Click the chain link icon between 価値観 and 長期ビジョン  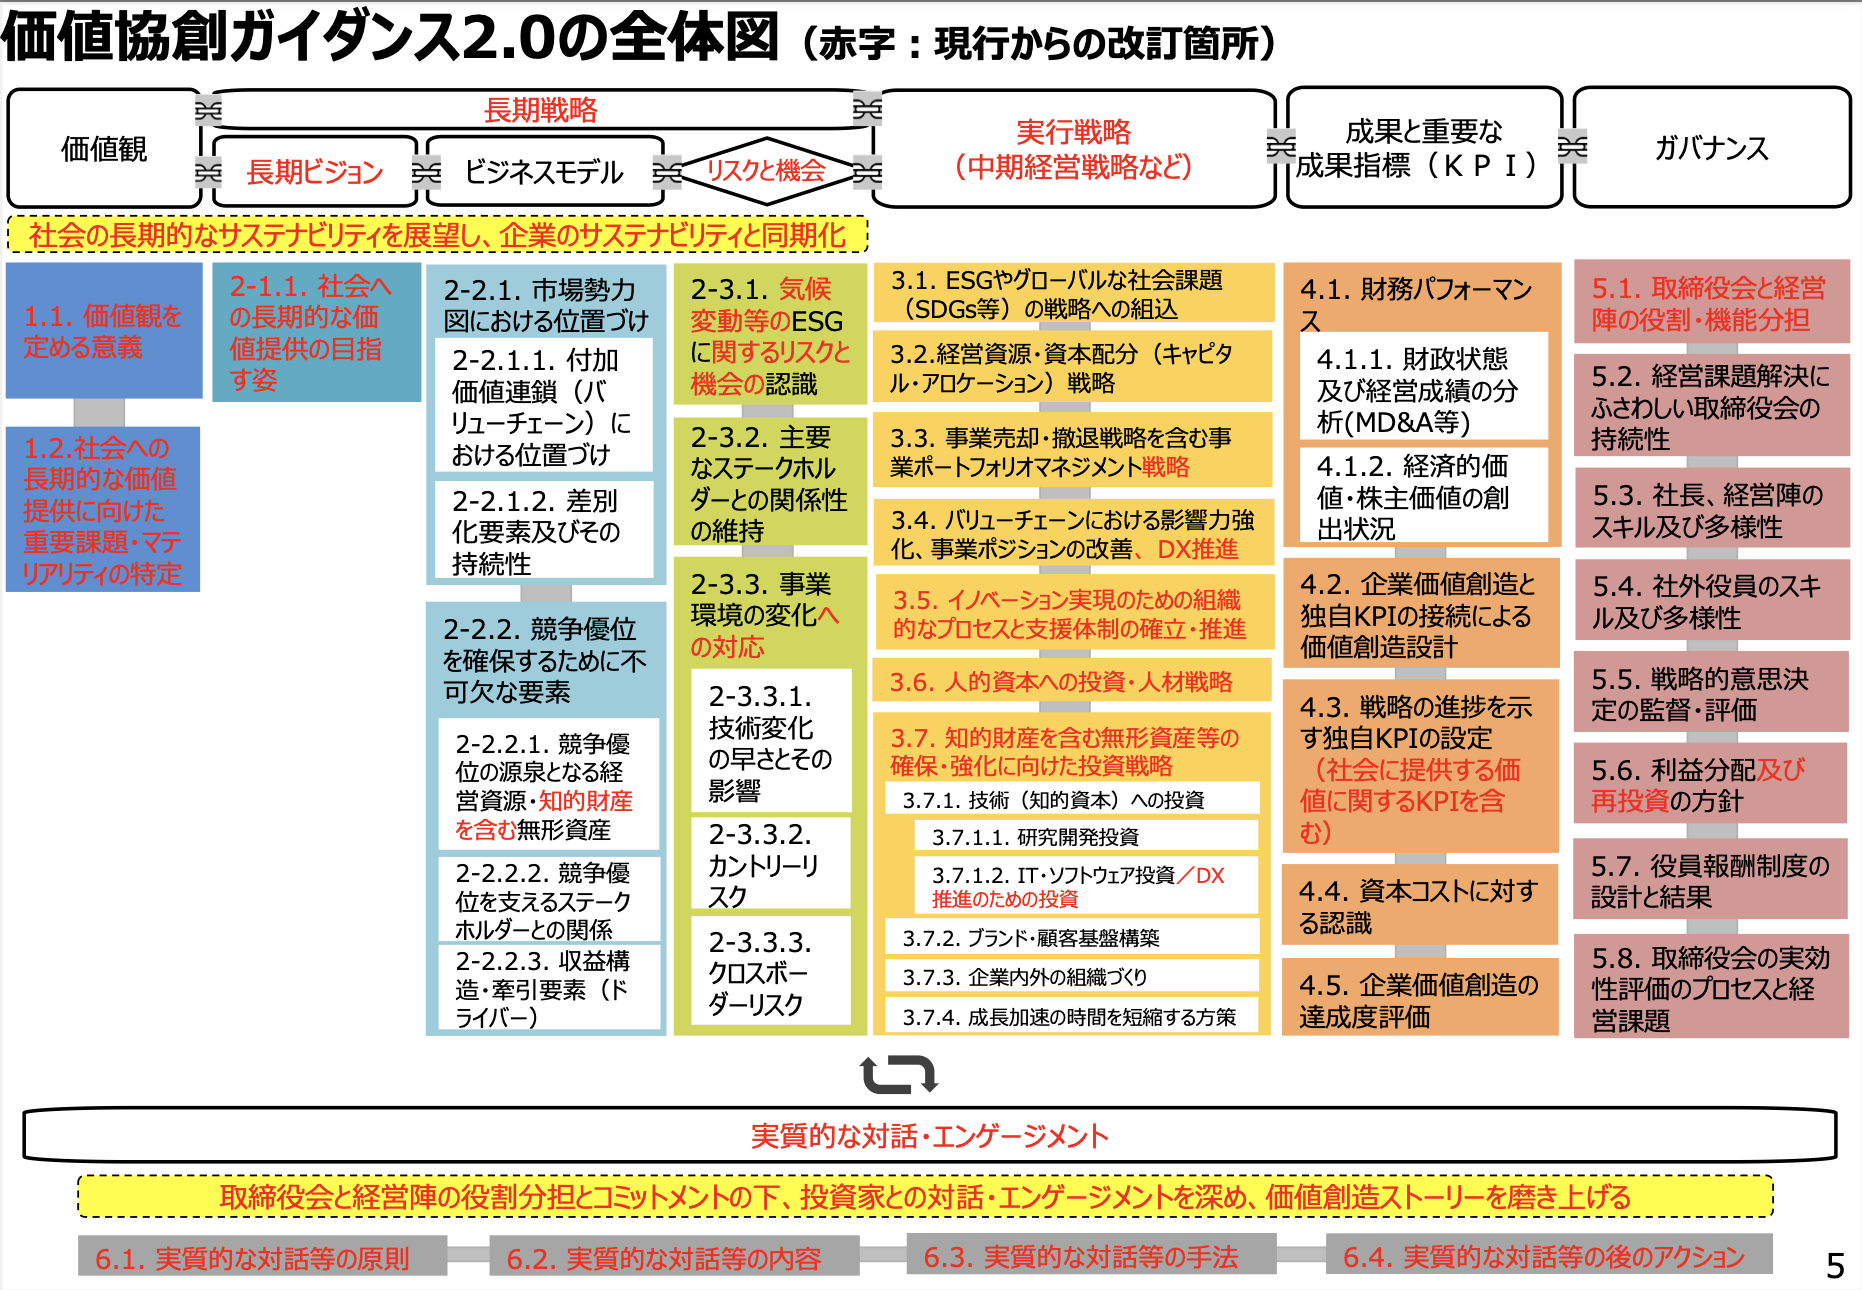tap(206, 170)
